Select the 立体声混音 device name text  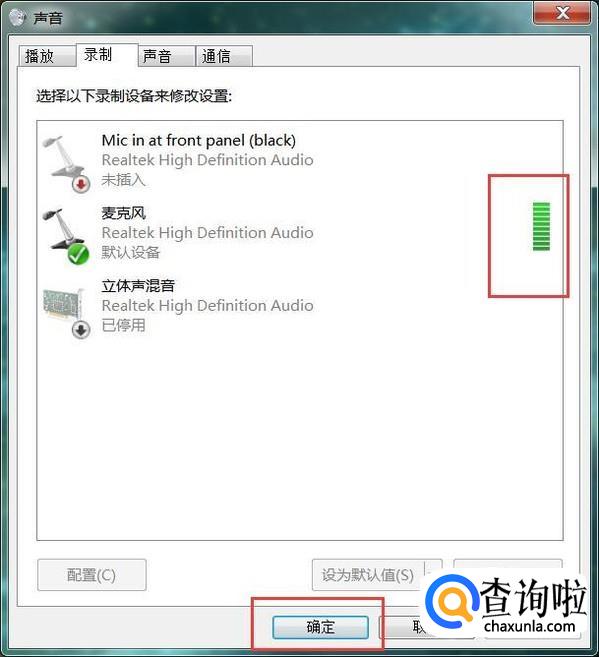[x=138, y=286]
